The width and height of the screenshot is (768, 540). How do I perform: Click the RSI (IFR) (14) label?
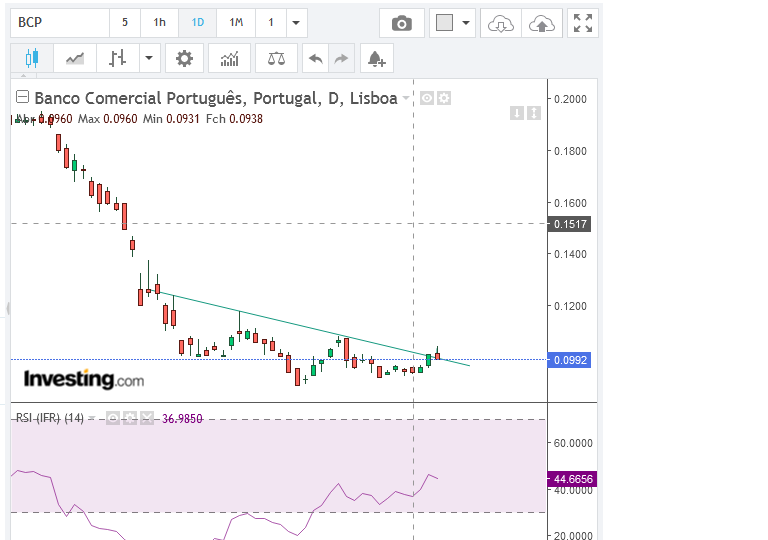[49, 418]
